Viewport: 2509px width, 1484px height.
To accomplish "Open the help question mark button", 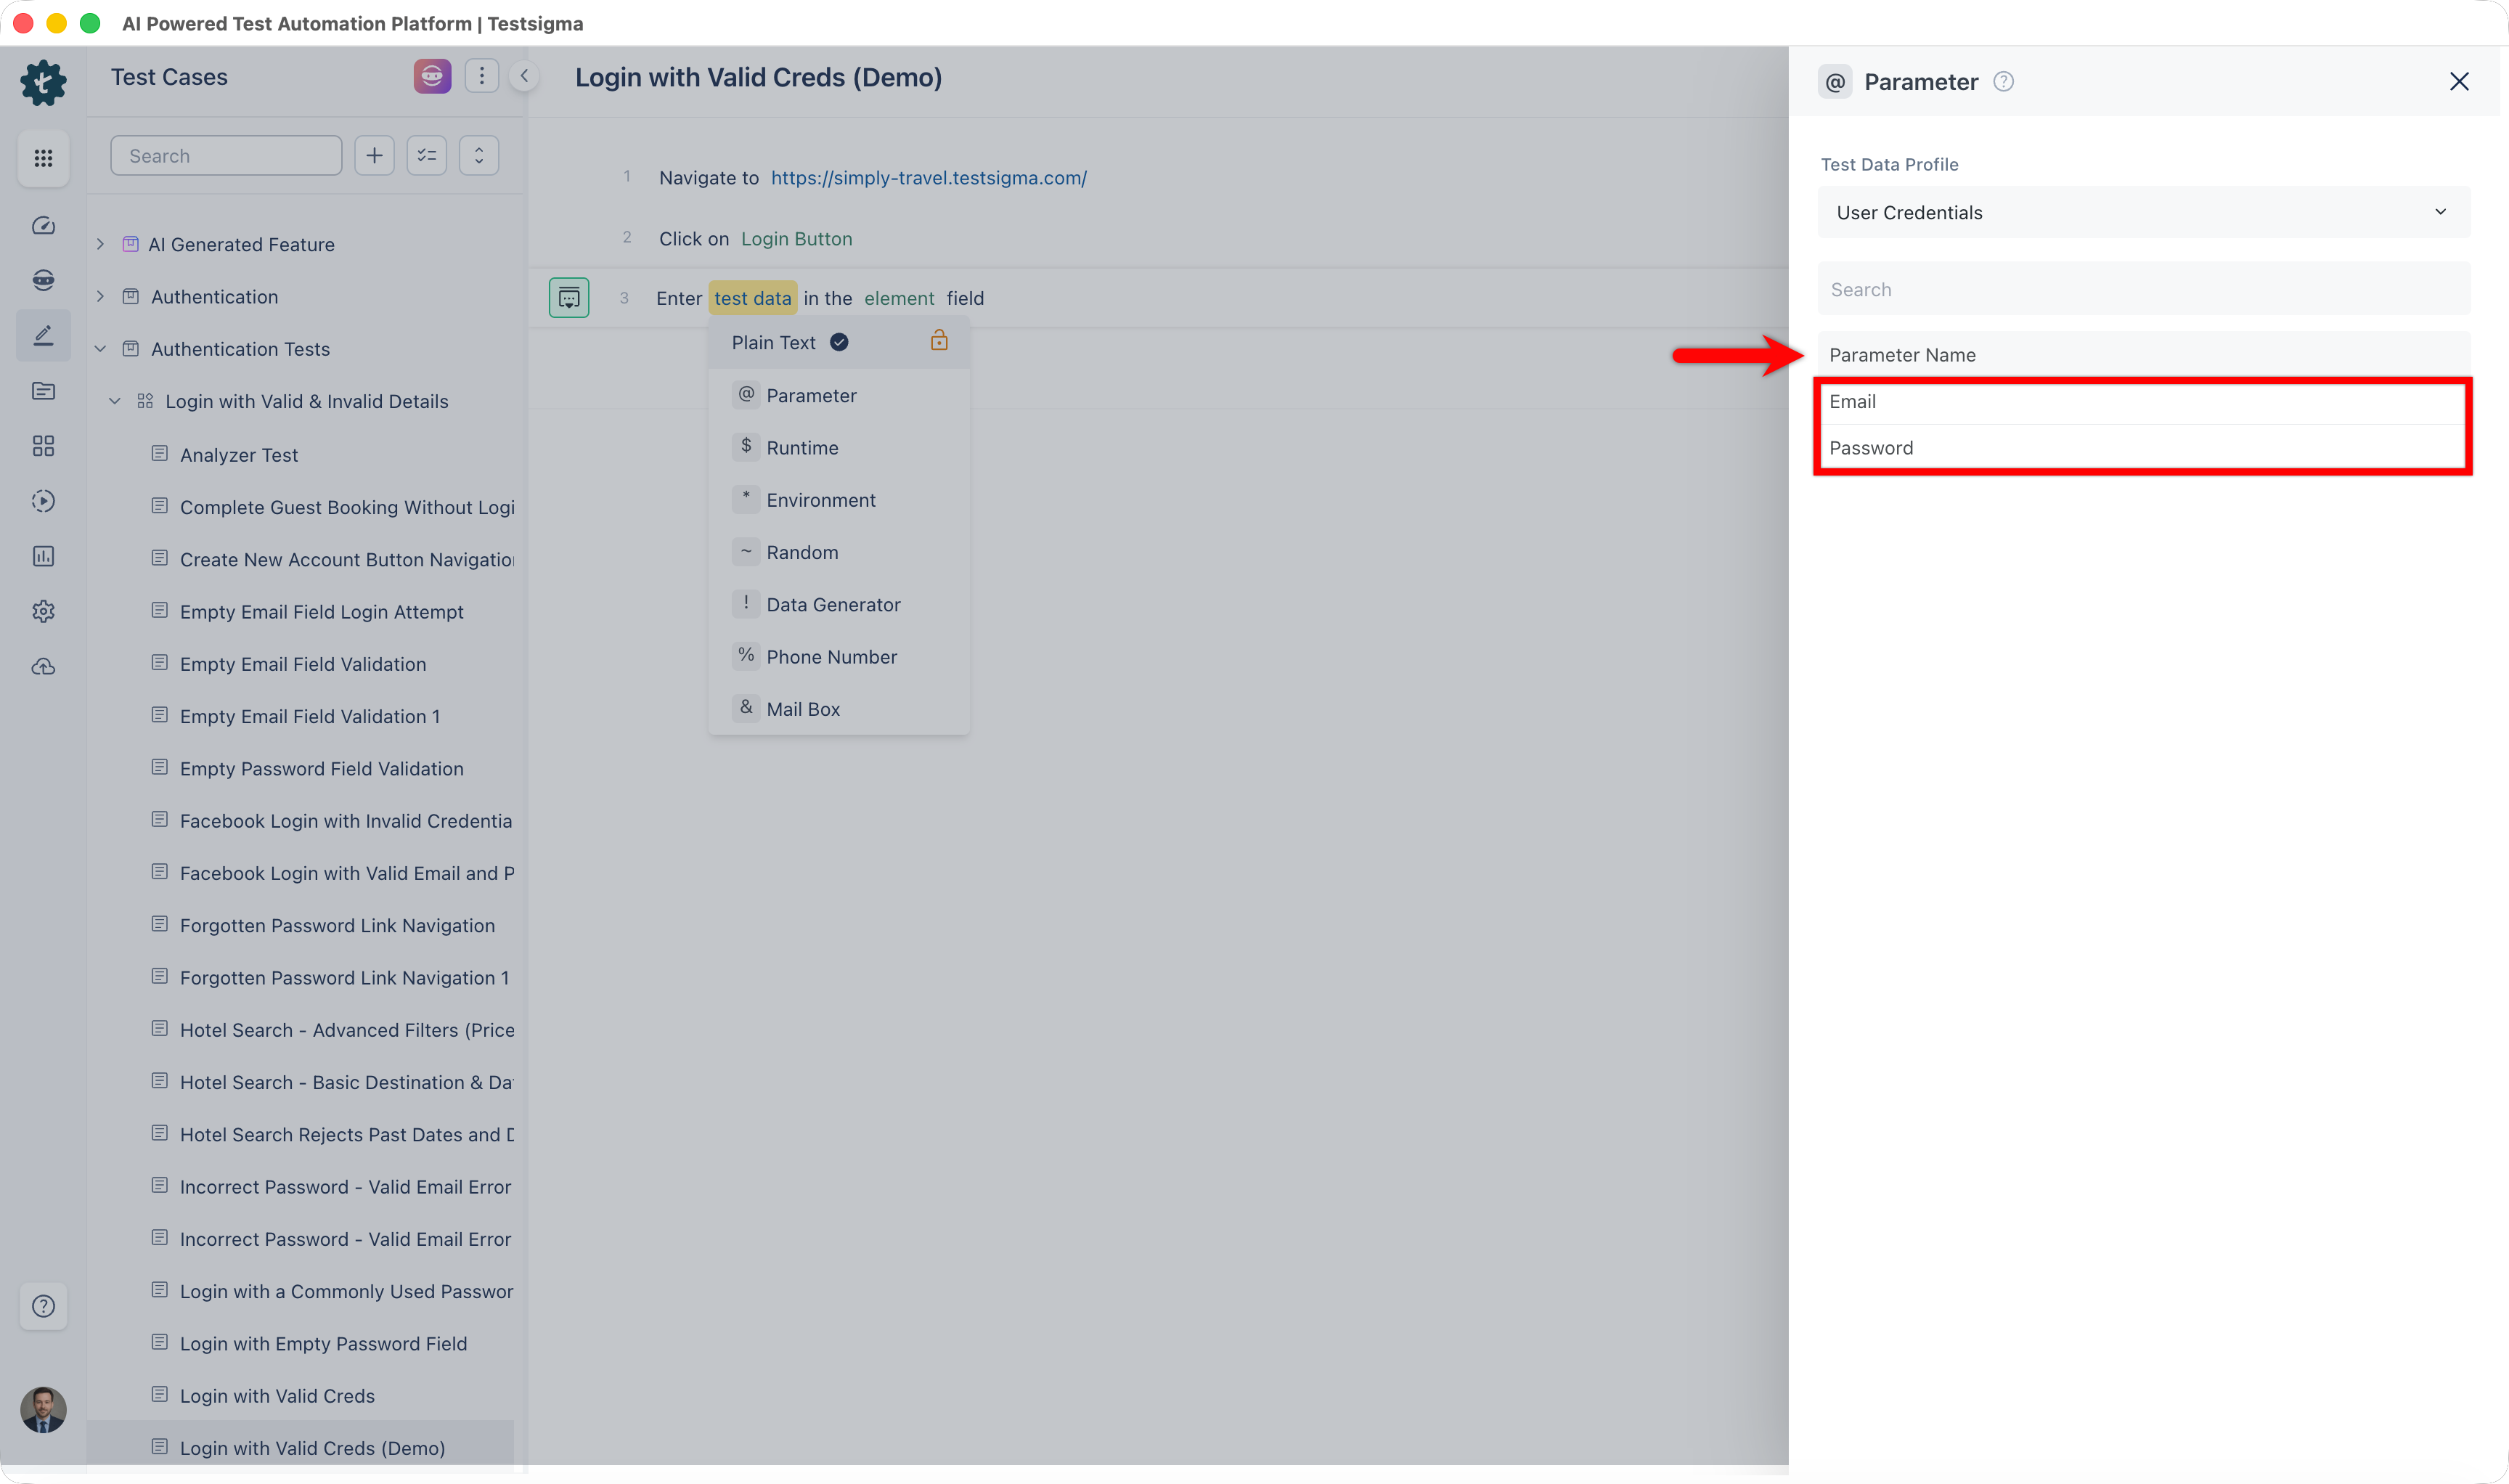I will coord(43,1306).
